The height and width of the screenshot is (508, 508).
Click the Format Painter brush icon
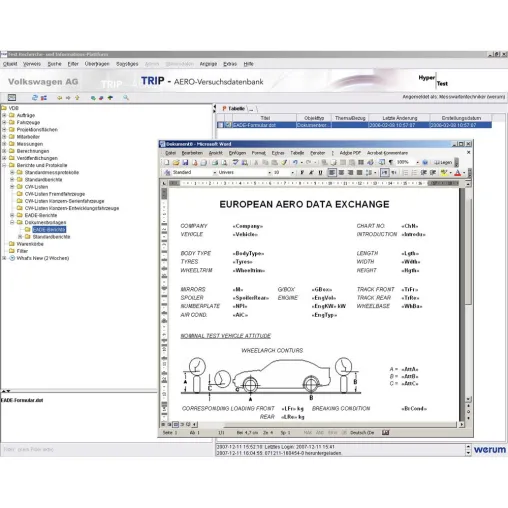pyautogui.click(x=284, y=162)
